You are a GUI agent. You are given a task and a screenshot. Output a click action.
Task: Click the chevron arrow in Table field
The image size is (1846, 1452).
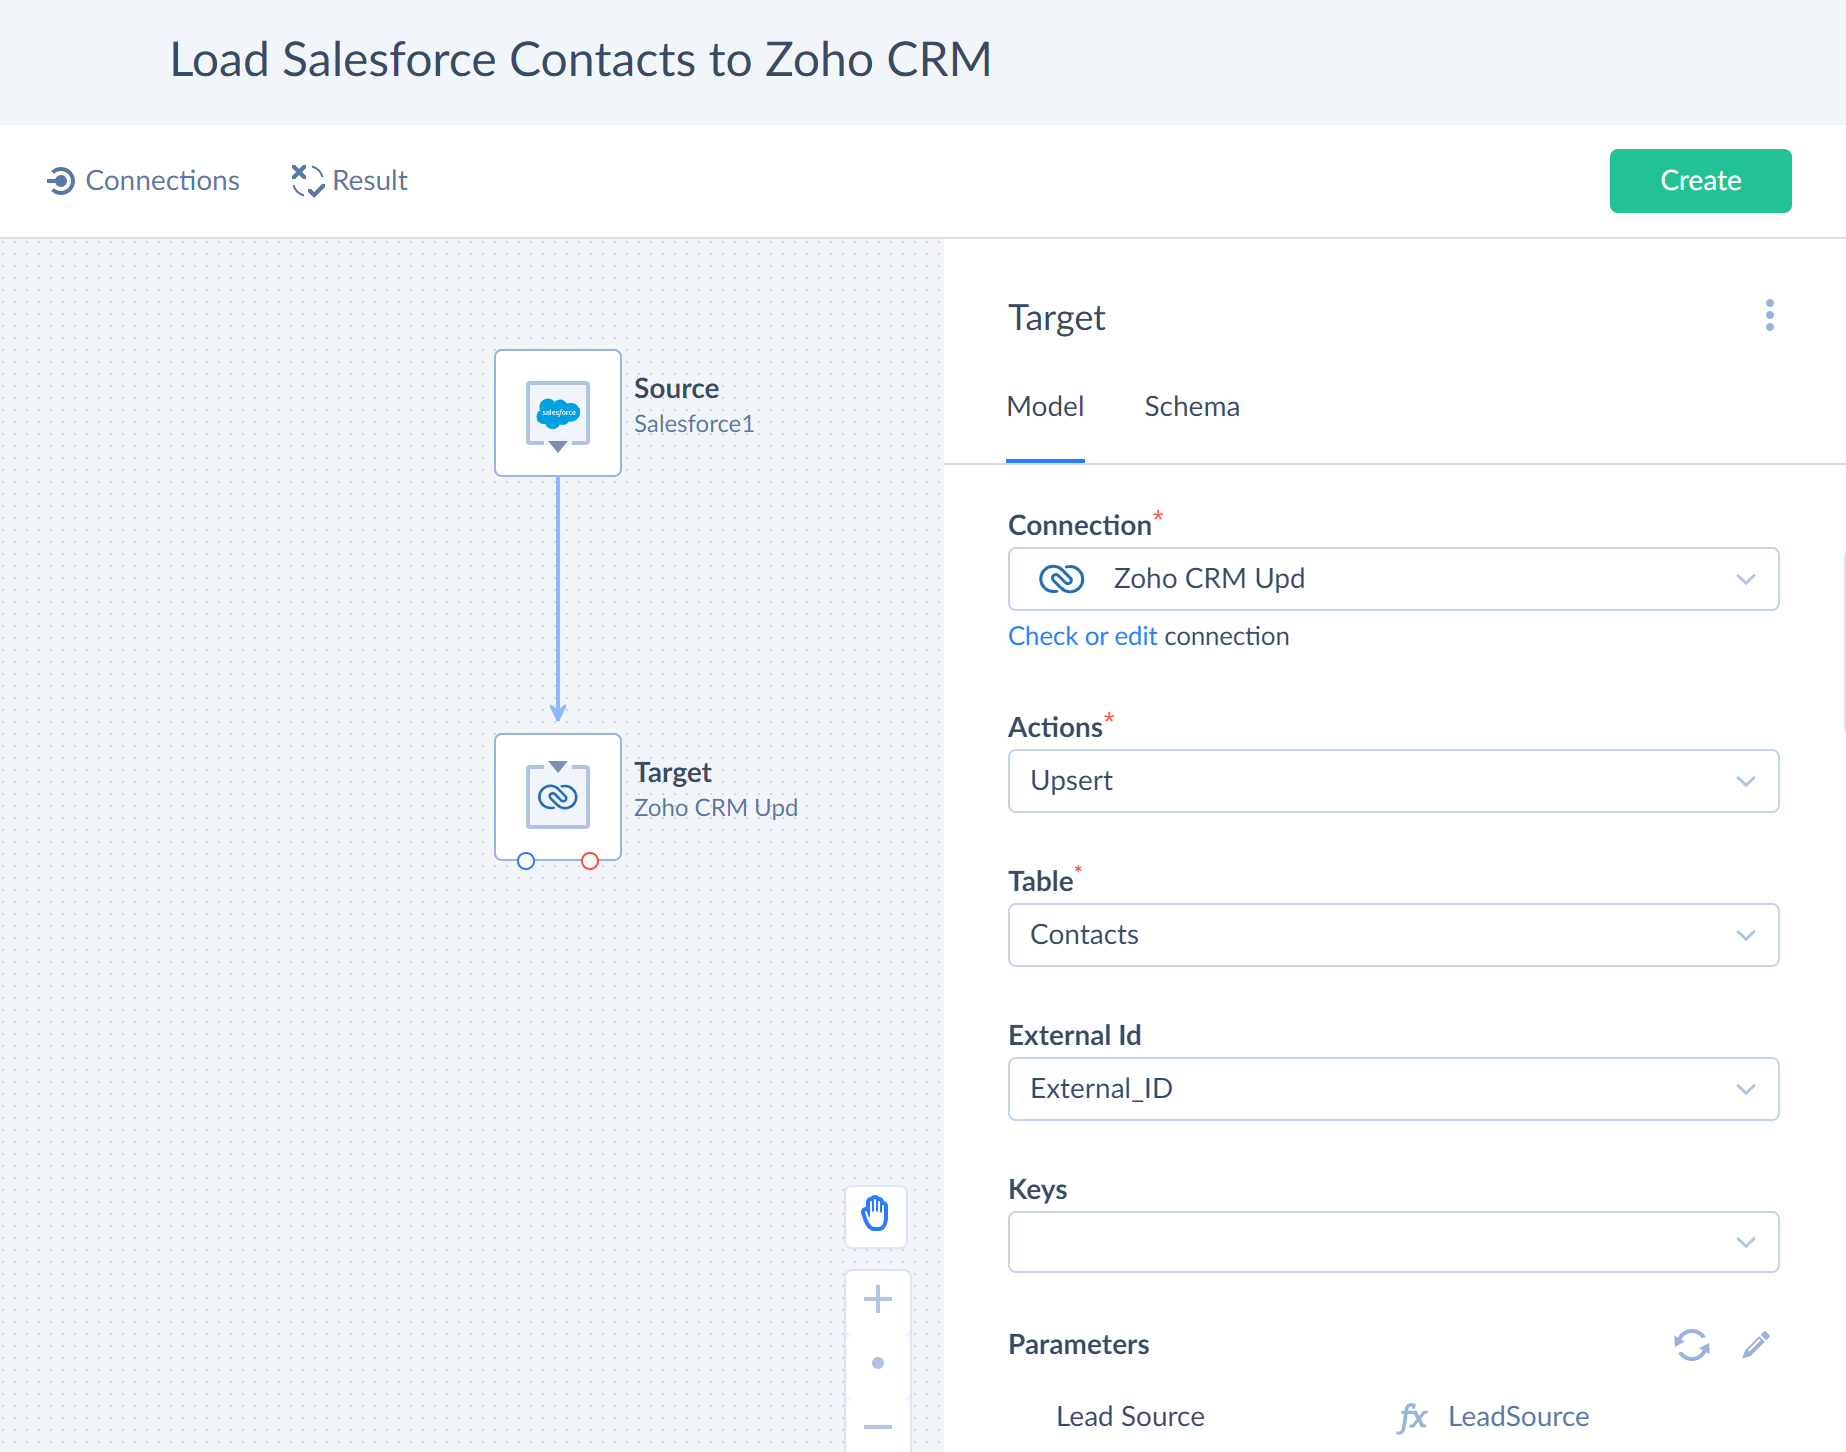(1746, 935)
